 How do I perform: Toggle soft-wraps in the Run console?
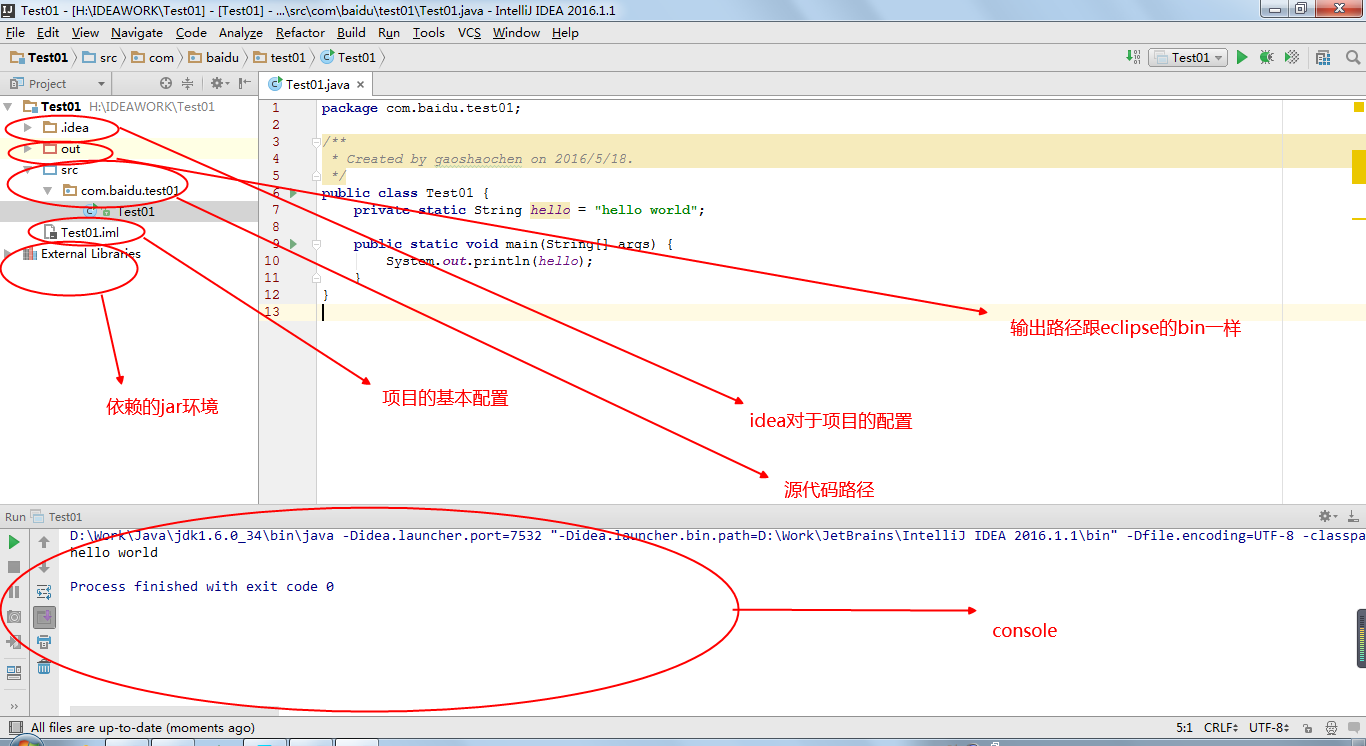(x=44, y=592)
